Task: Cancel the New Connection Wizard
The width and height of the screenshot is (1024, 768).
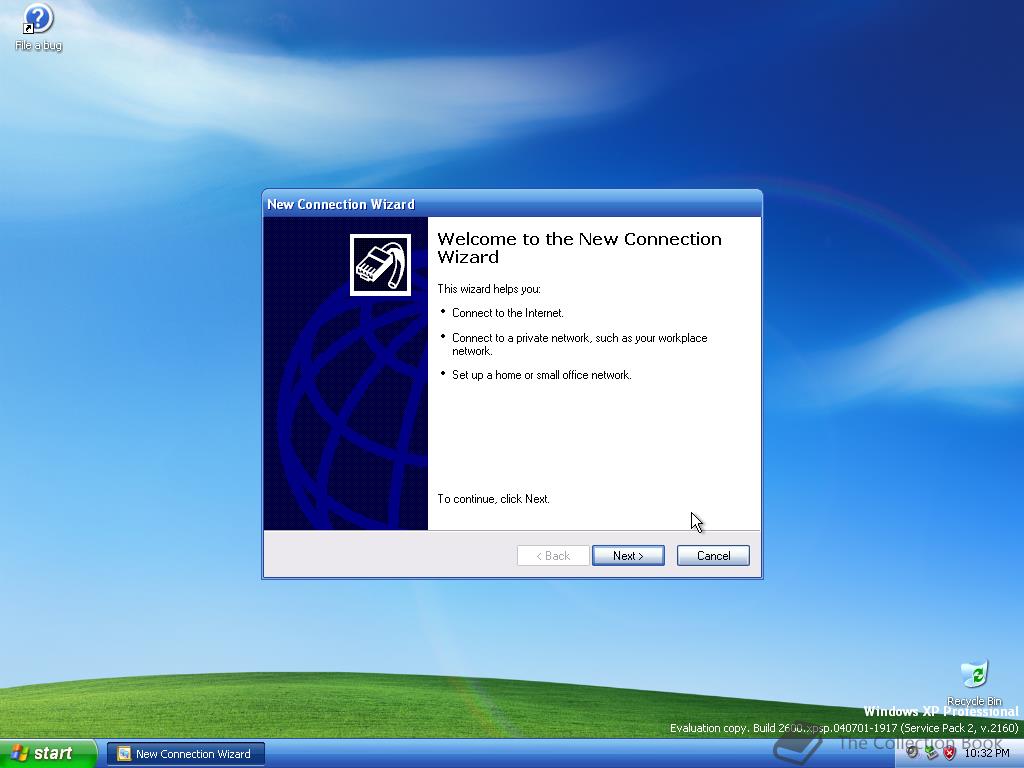Action: coord(713,555)
